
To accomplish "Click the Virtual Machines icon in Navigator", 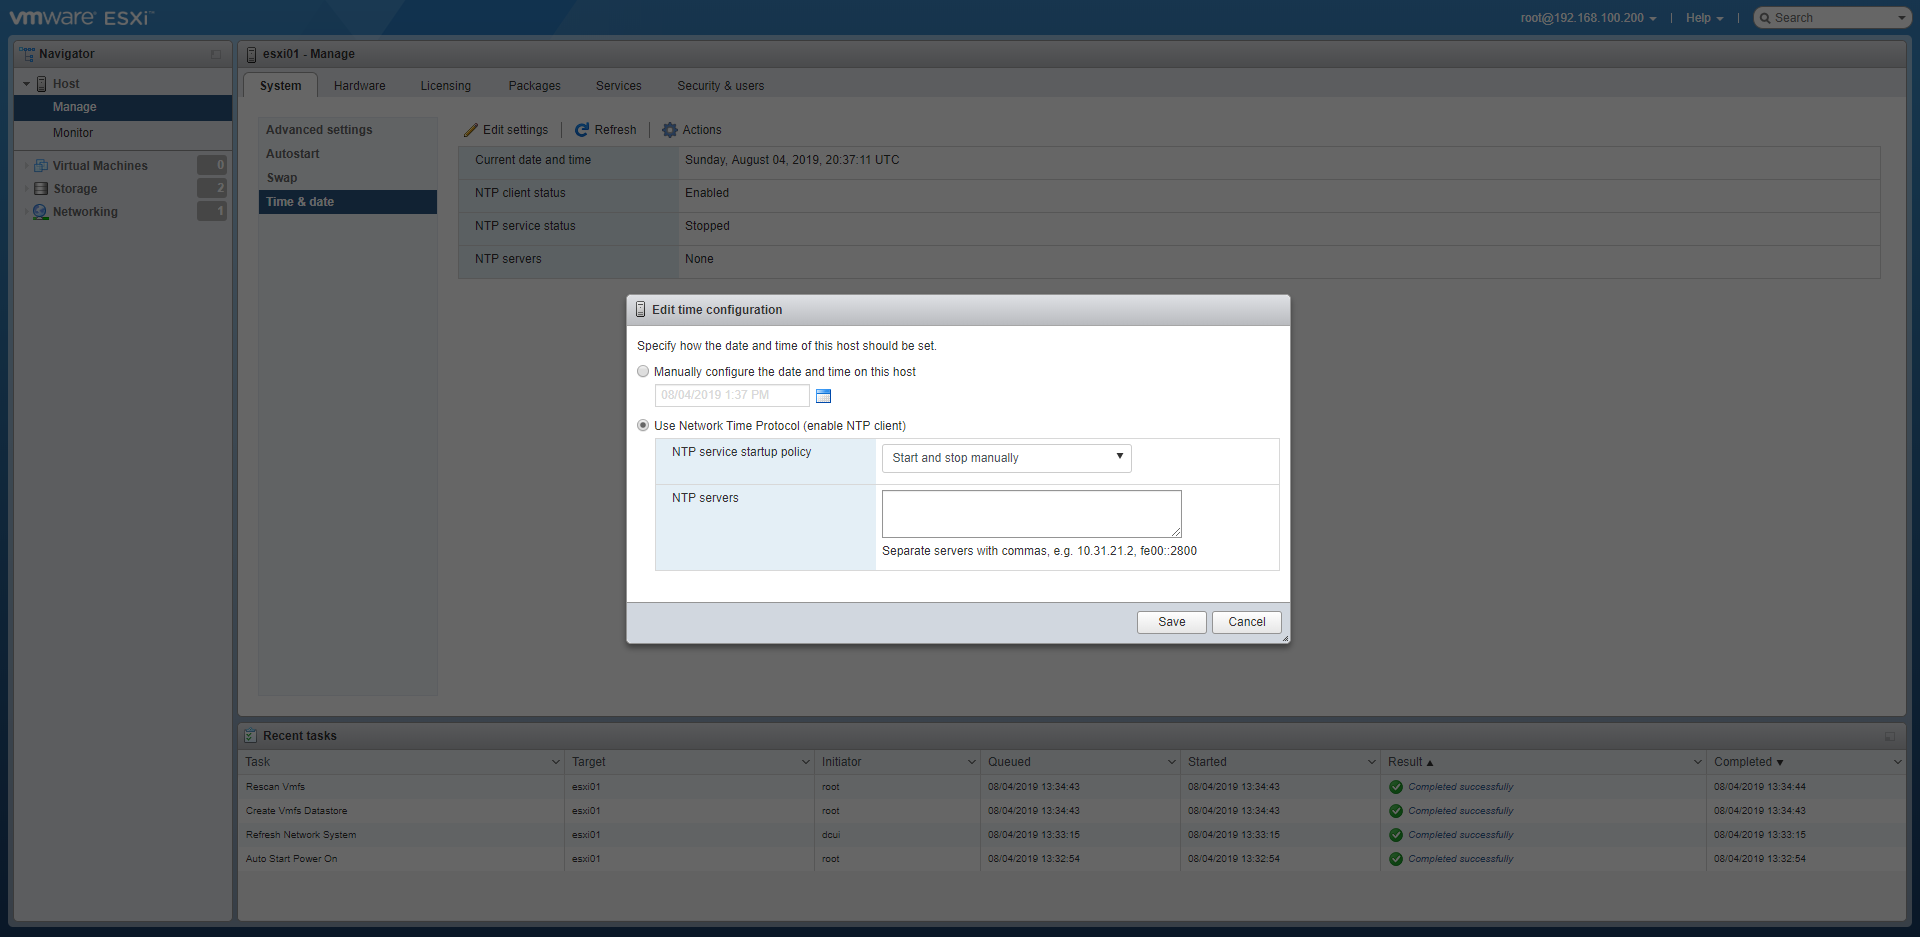I will [x=41, y=166].
